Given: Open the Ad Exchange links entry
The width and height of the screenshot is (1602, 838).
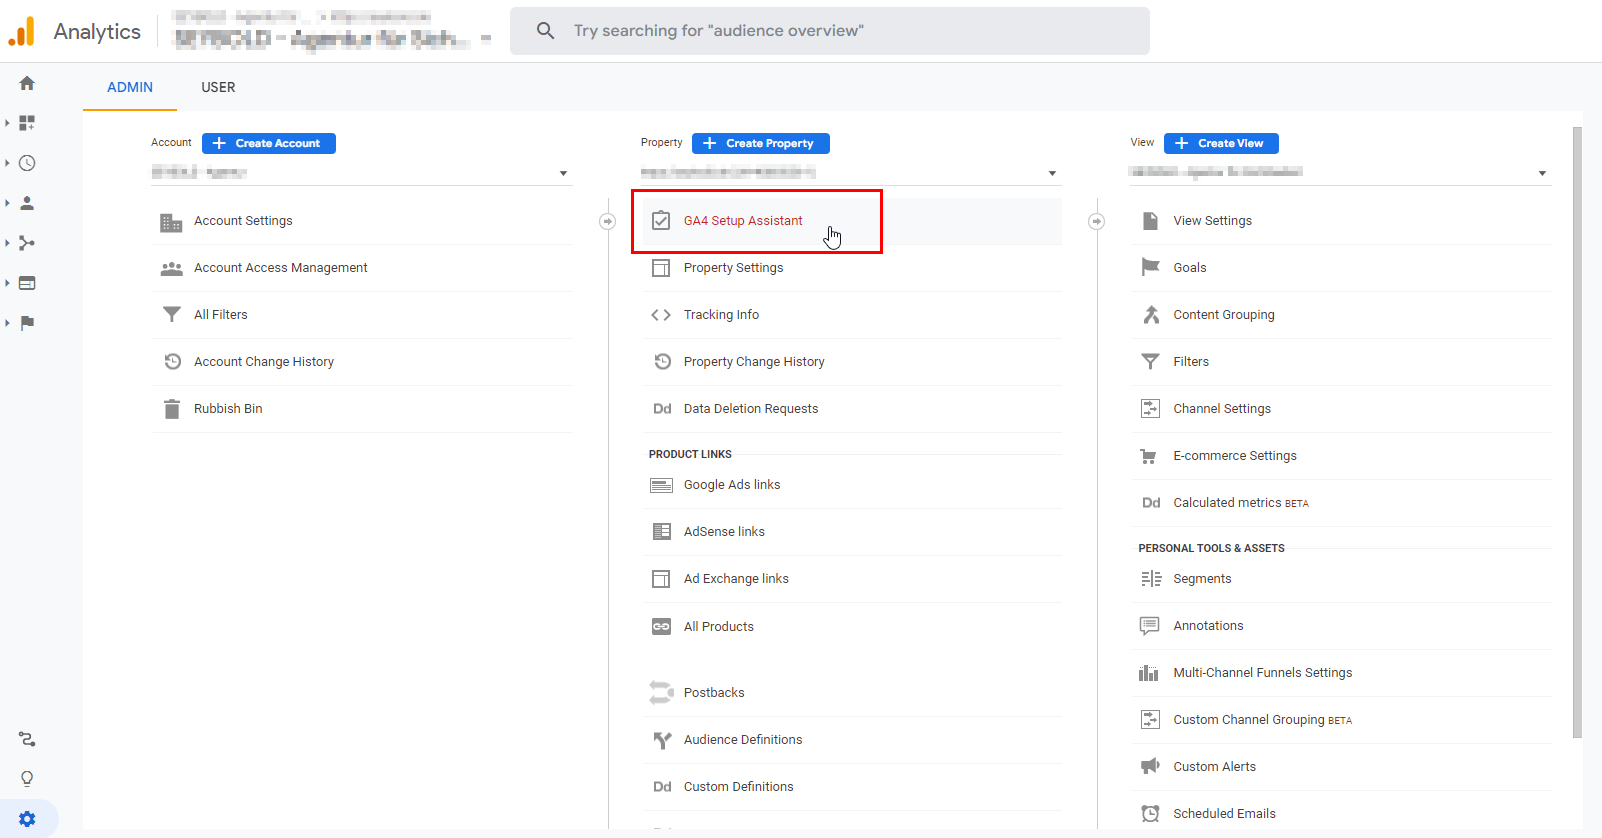Looking at the screenshot, I should click(x=736, y=579).
